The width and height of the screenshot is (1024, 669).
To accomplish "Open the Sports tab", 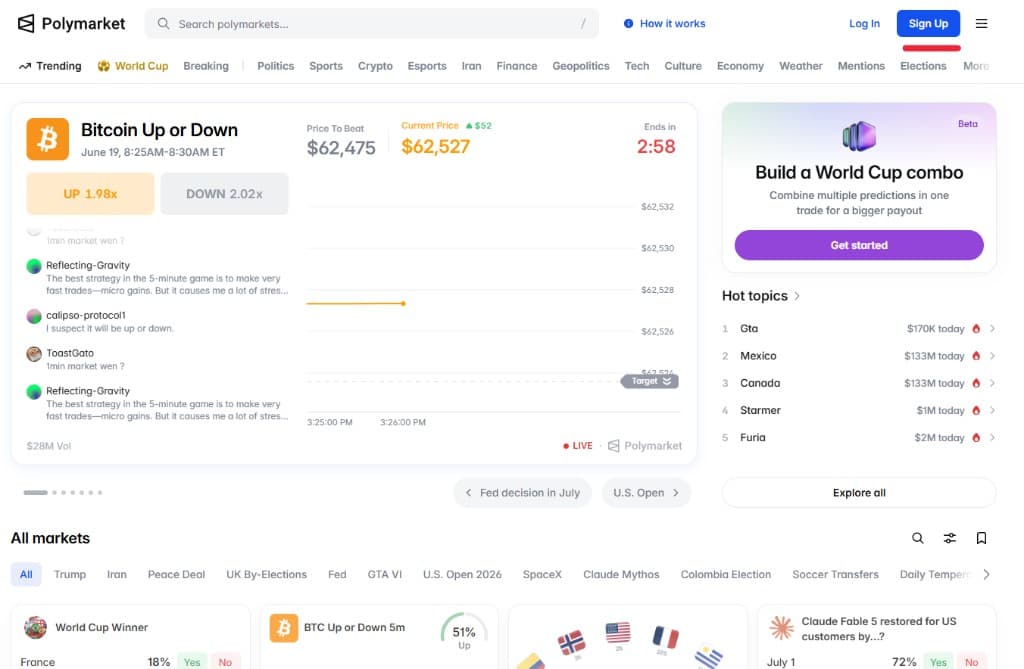I will tap(326, 66).
